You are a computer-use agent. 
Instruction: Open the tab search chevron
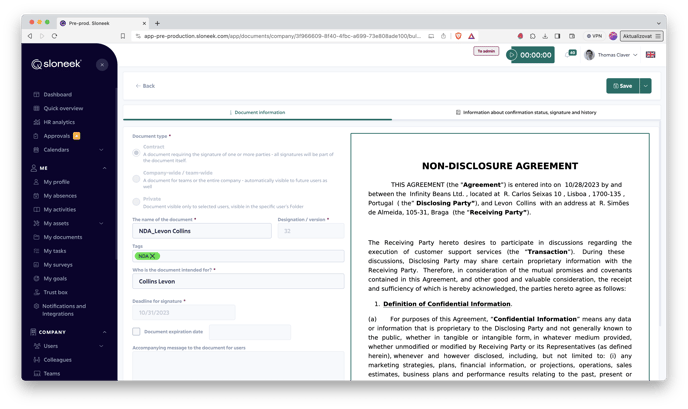(659, 23)
